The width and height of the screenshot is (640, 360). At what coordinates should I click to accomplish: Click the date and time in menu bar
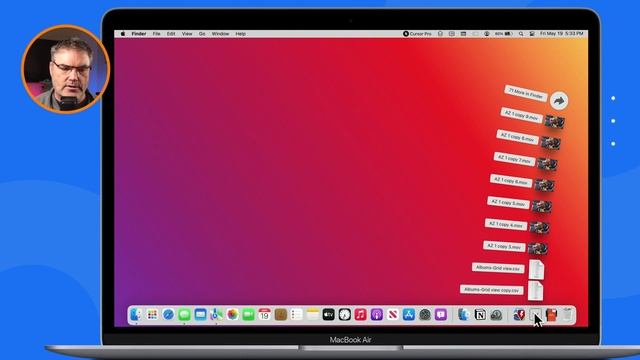562,34
